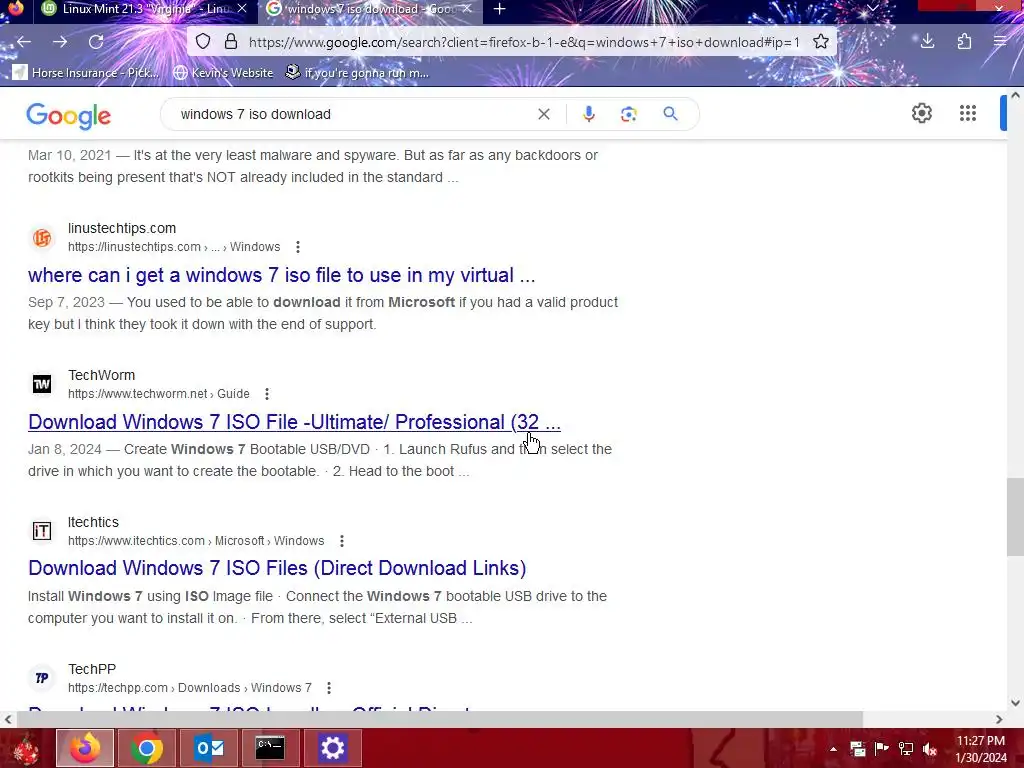
Task: Start voice search with microphone icon
Action: 588,114
